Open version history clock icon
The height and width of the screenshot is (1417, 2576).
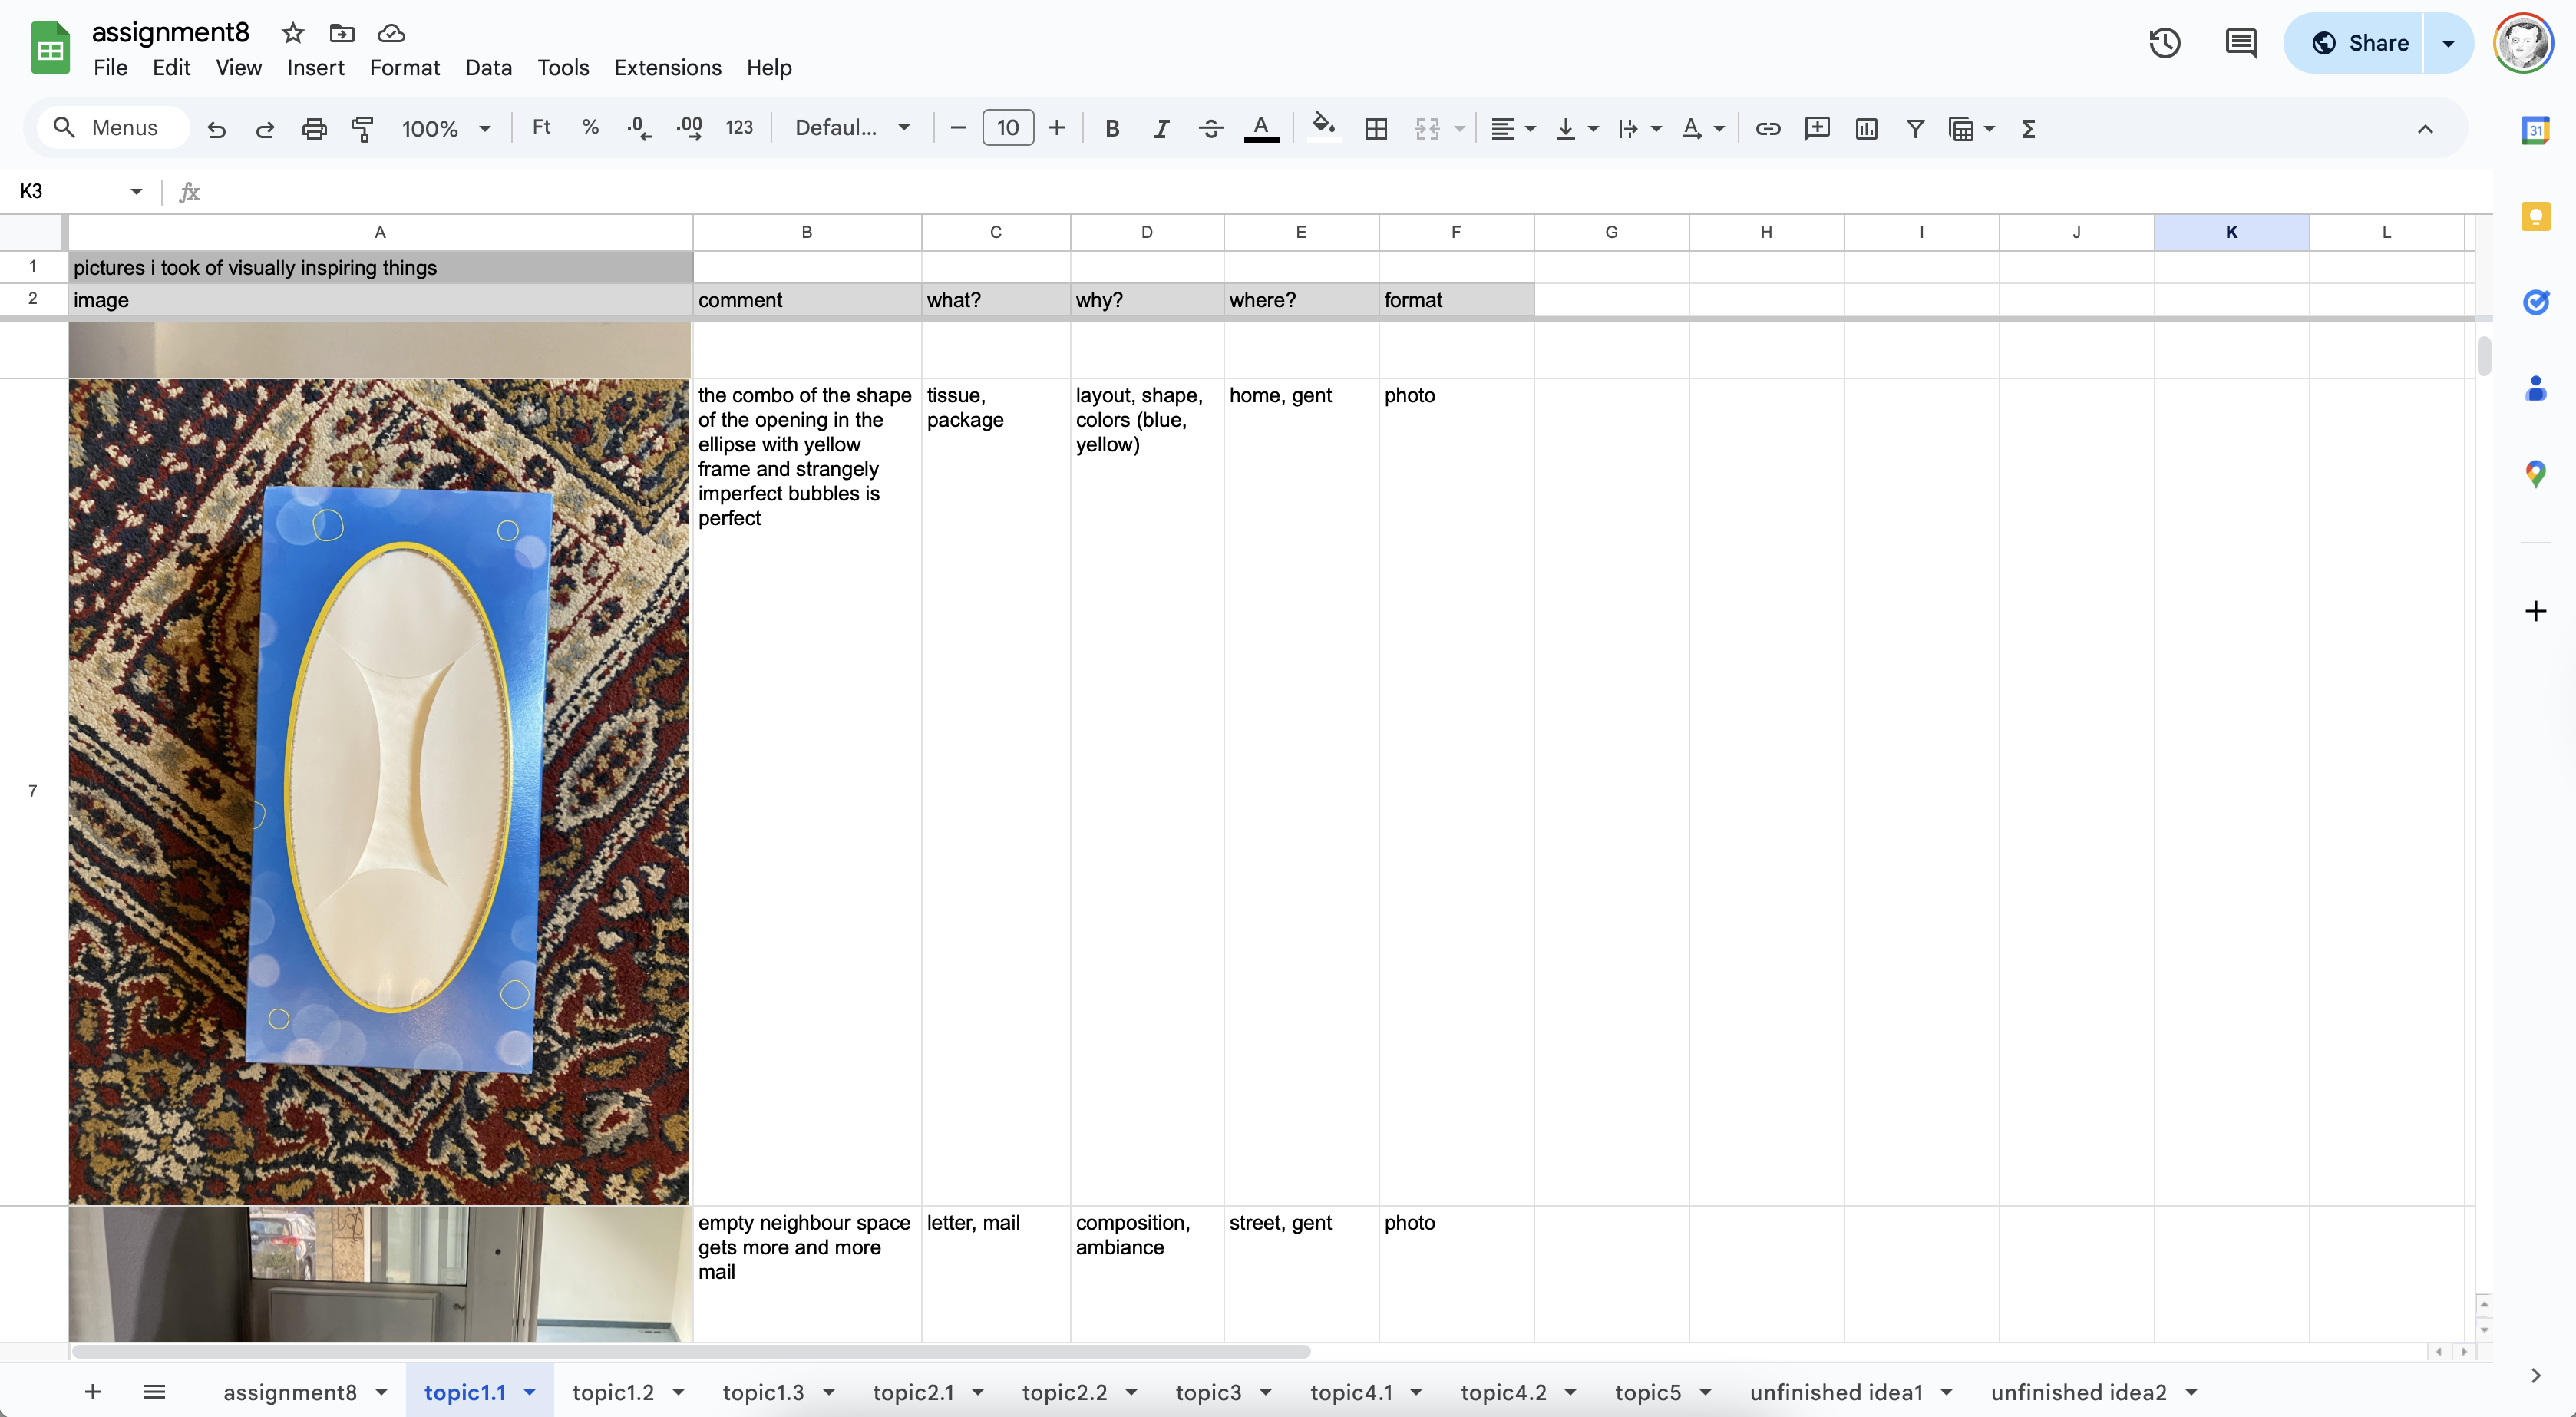(2164, 43)
